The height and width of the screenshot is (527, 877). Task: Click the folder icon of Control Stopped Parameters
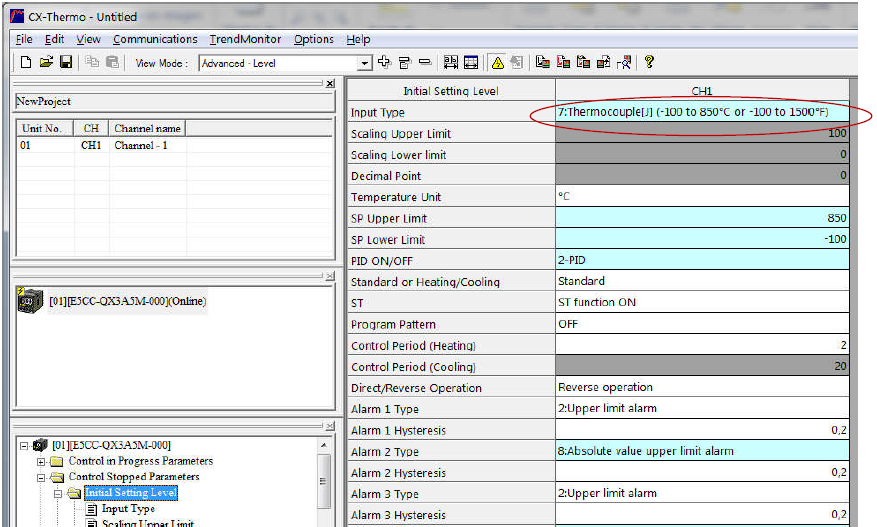click(56, 477)
